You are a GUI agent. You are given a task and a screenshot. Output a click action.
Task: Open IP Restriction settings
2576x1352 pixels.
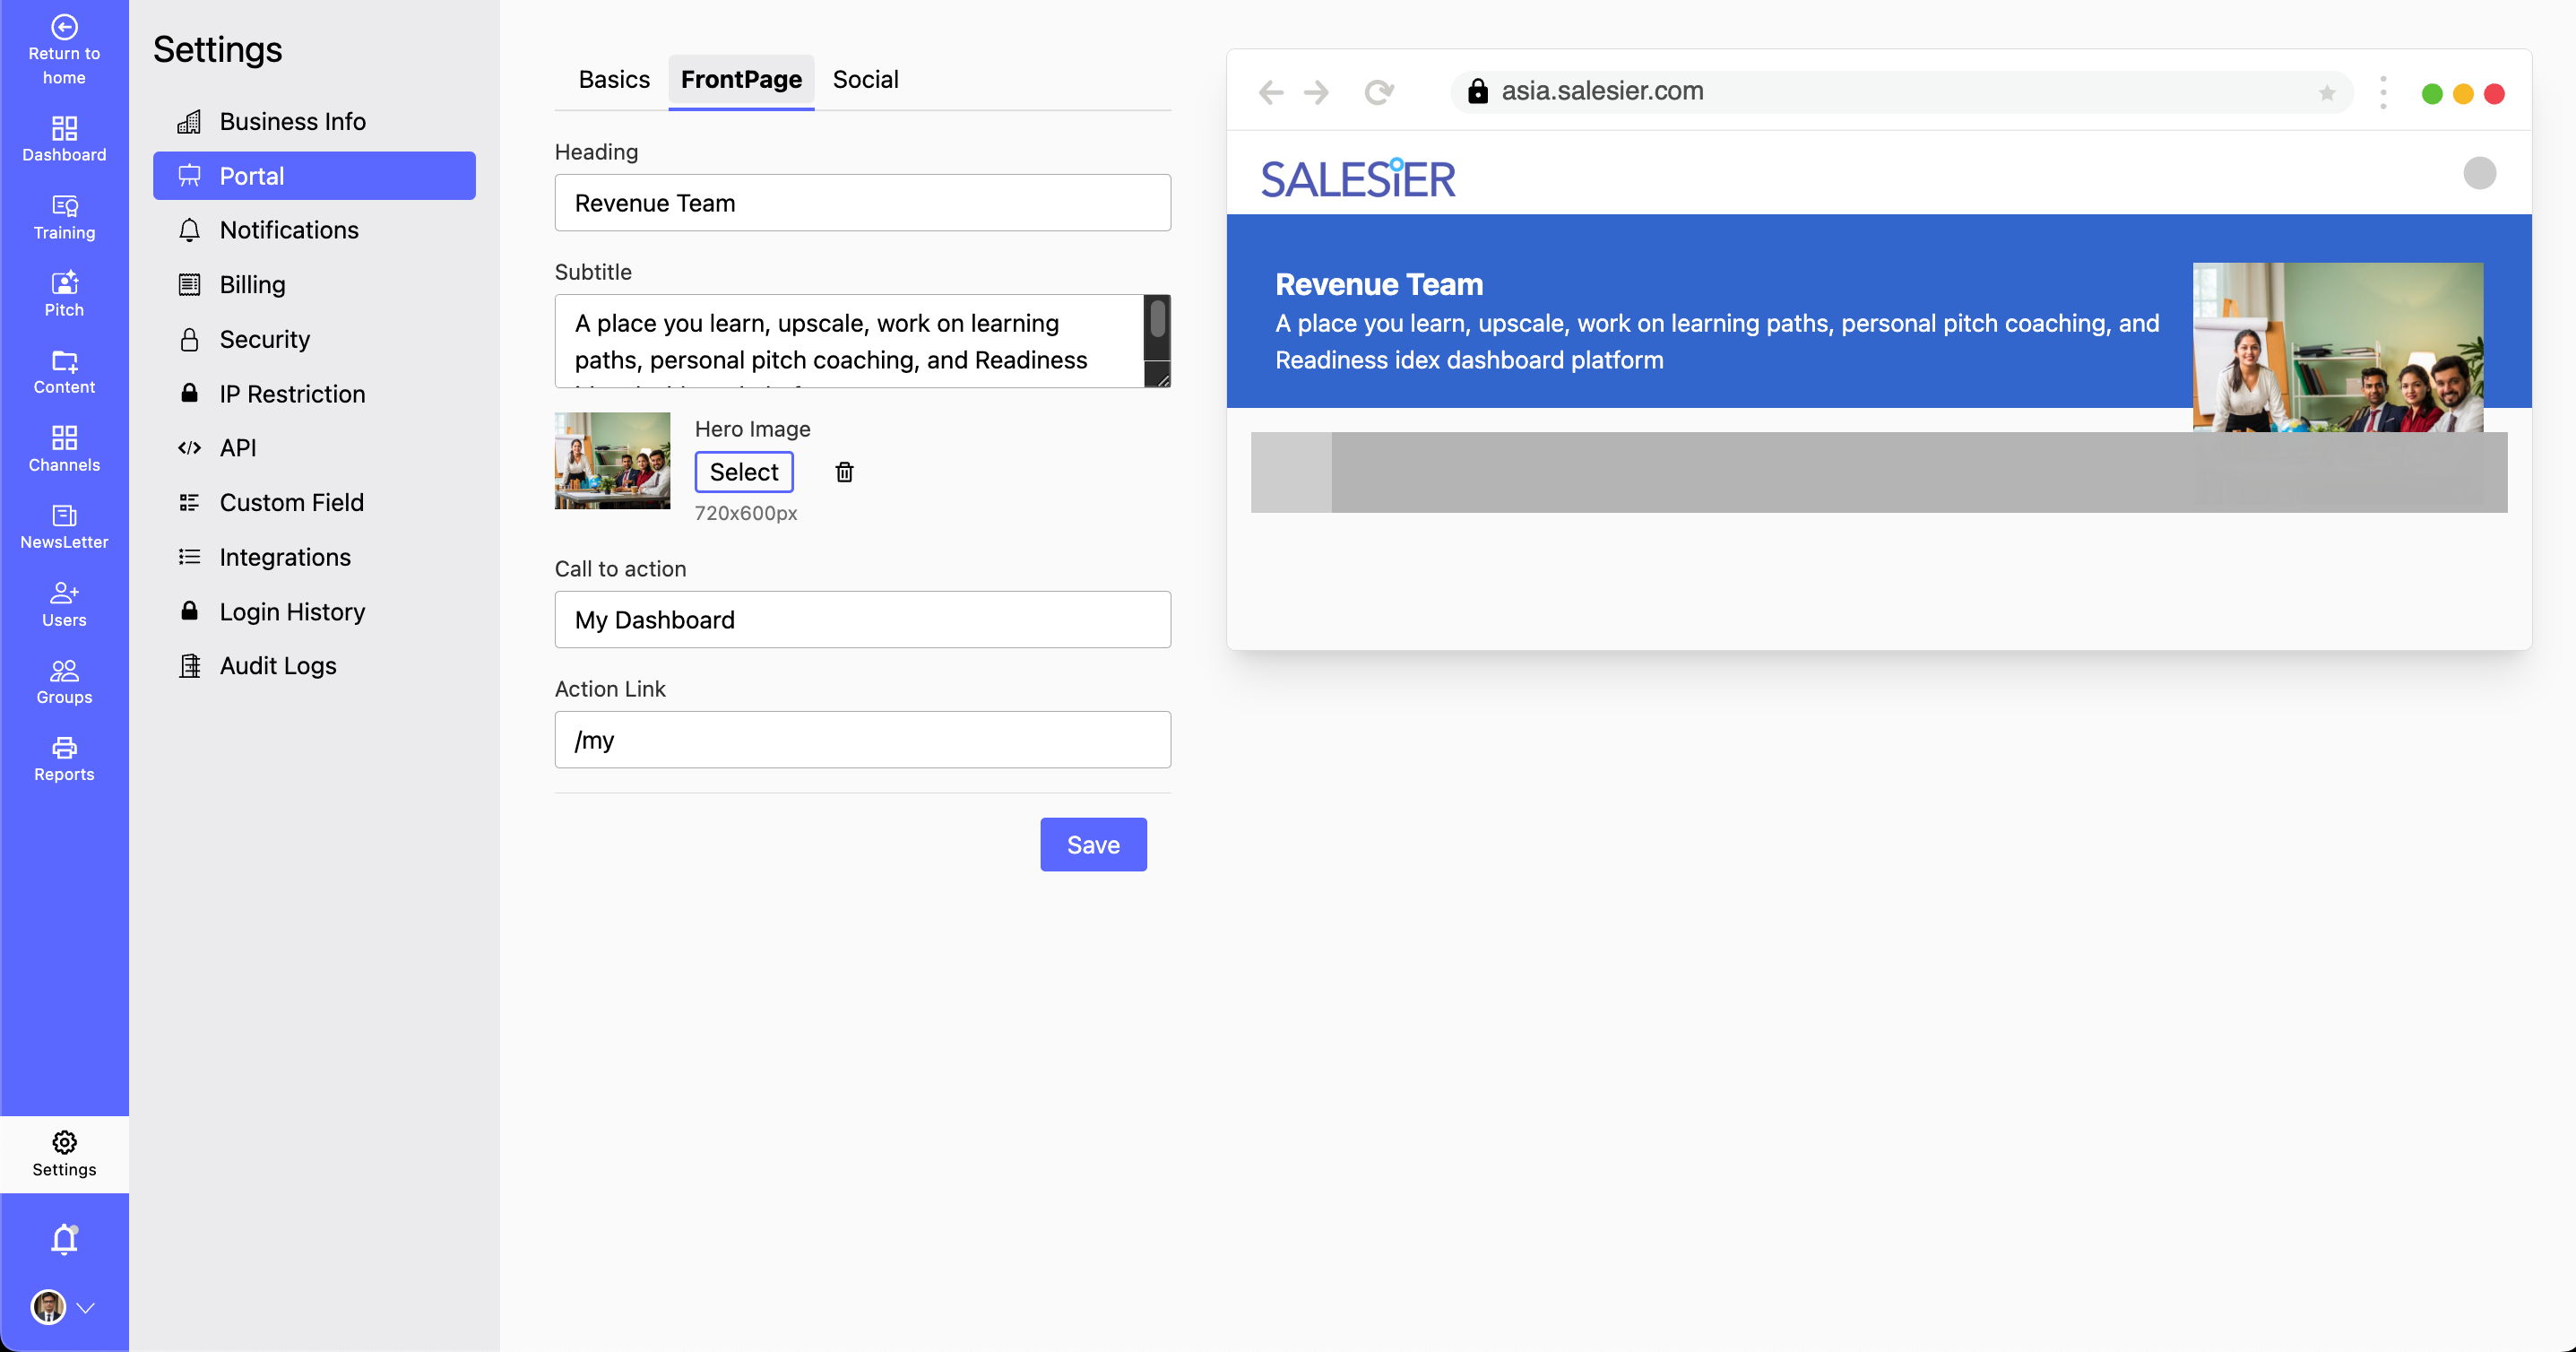click(x=292, y=393)
